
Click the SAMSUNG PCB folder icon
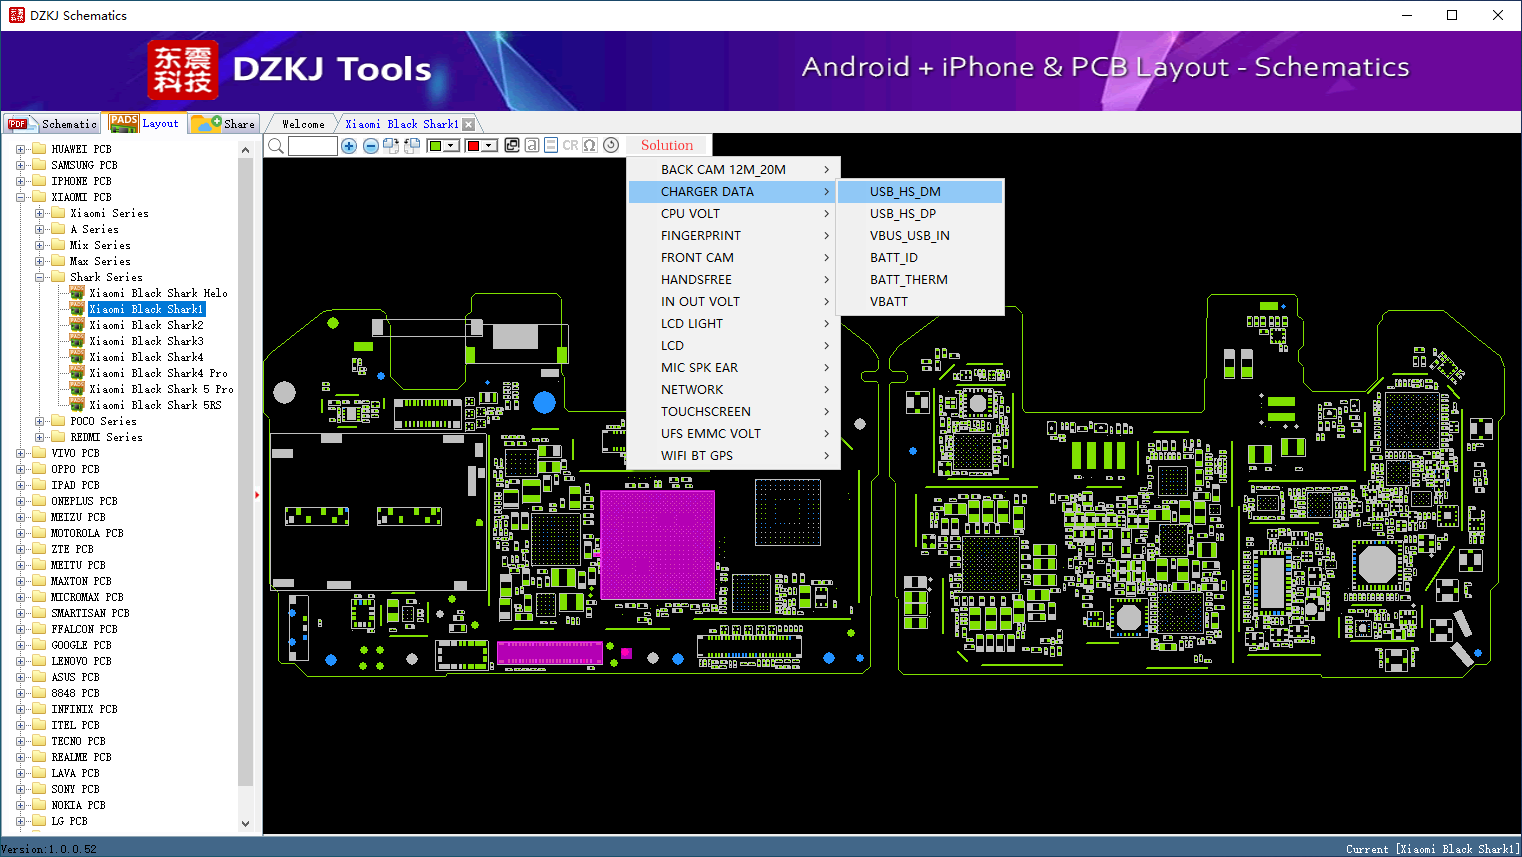tap(39, 165)
